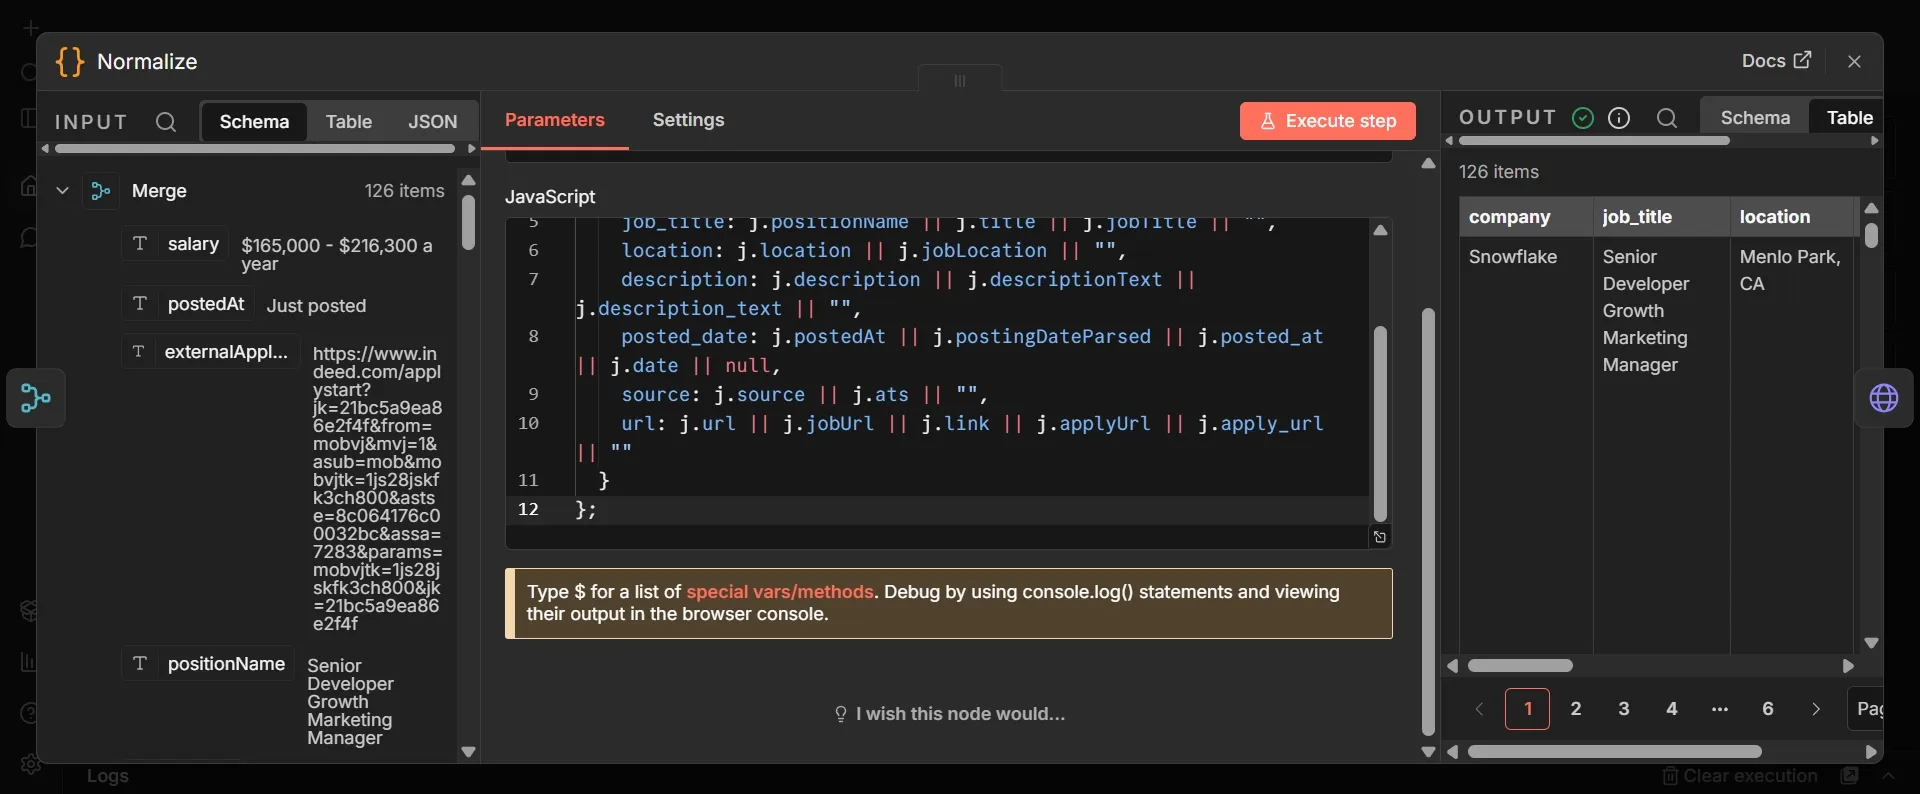1920x794 pixels.
Task: Open the Docs external link
Action: click(x=1776, y=61)
